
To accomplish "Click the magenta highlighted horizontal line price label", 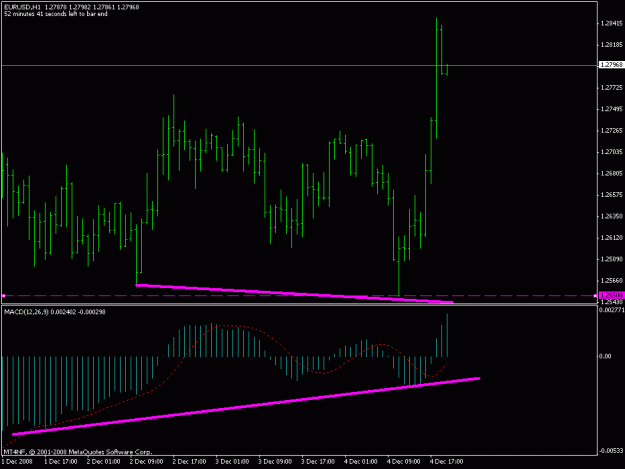I will pos(611,296).
